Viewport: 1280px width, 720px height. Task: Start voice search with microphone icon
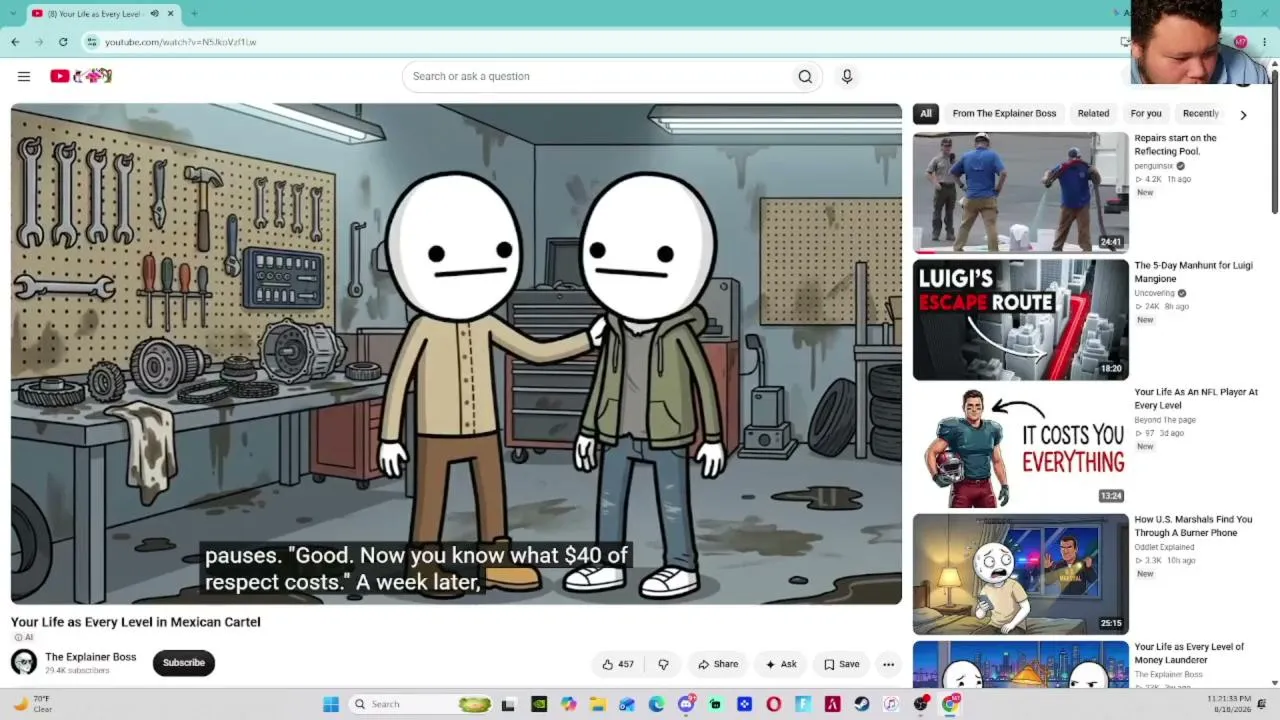[x=847, y=76]
